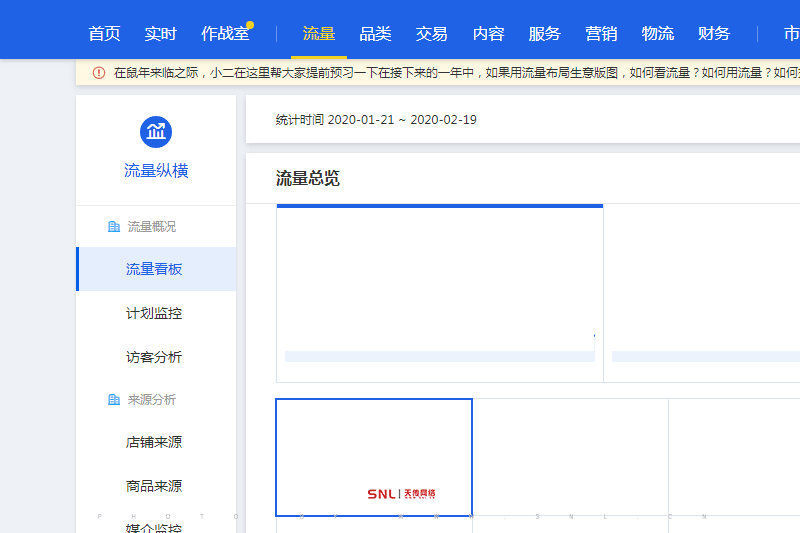Open 计划监控 from the sidebar
Screen dimensions: 800x533
point(154,313)
